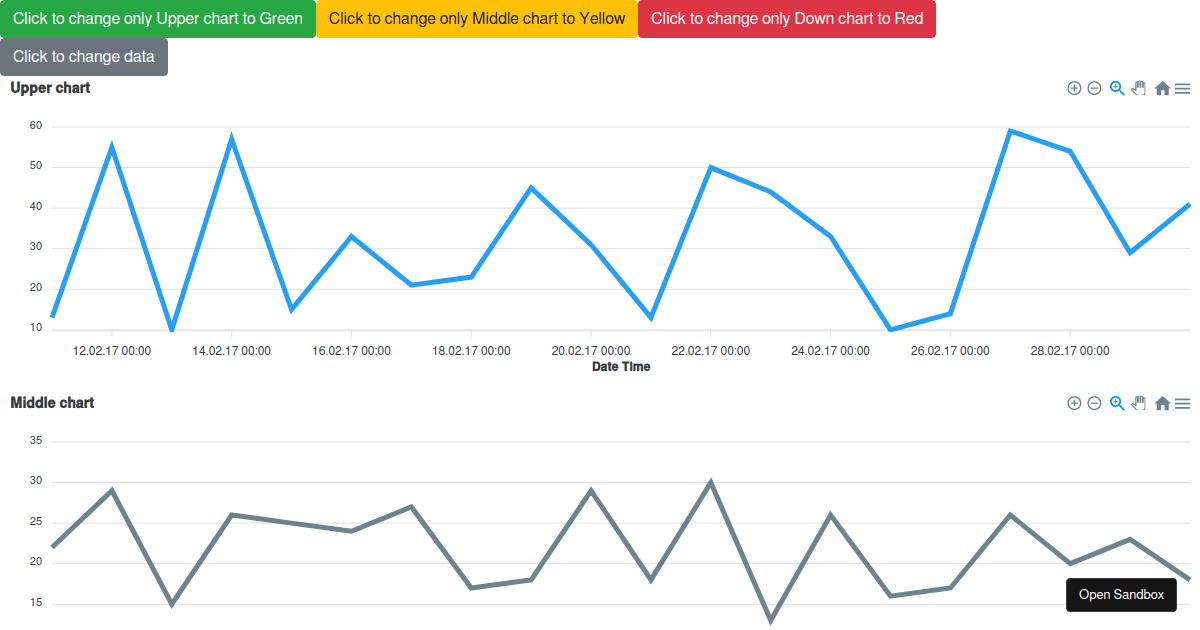Zoom in on the Upper chart
This screenshot has height=630, width=1200.
click(x=1074, y=88)
